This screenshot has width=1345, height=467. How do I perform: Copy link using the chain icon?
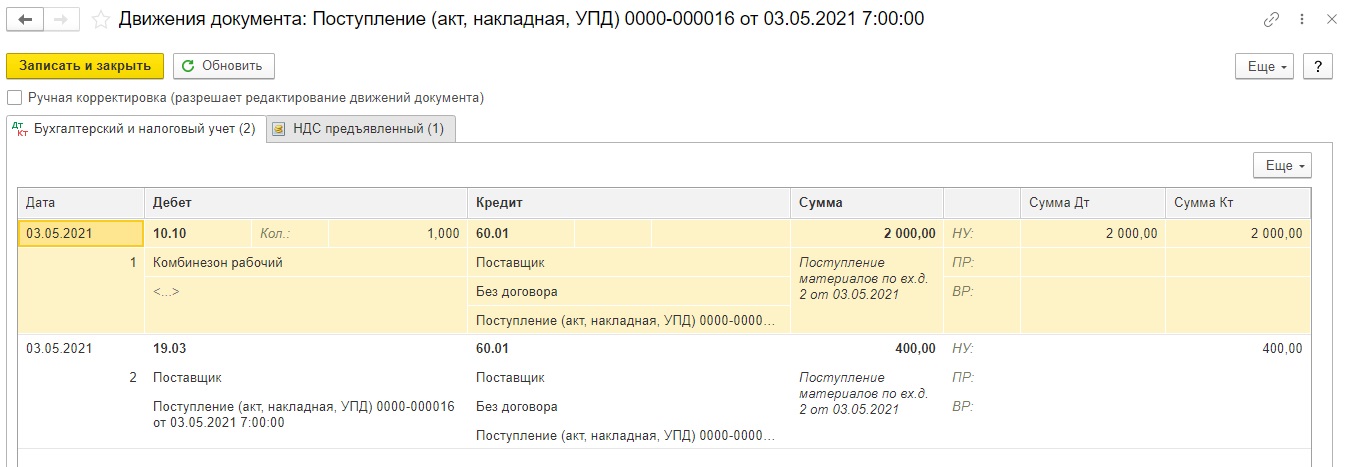1272,19
